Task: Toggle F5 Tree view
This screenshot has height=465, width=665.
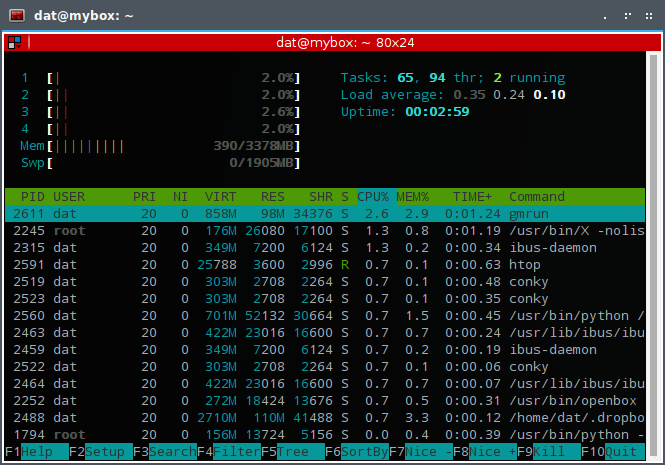Action: click(293, 452)
